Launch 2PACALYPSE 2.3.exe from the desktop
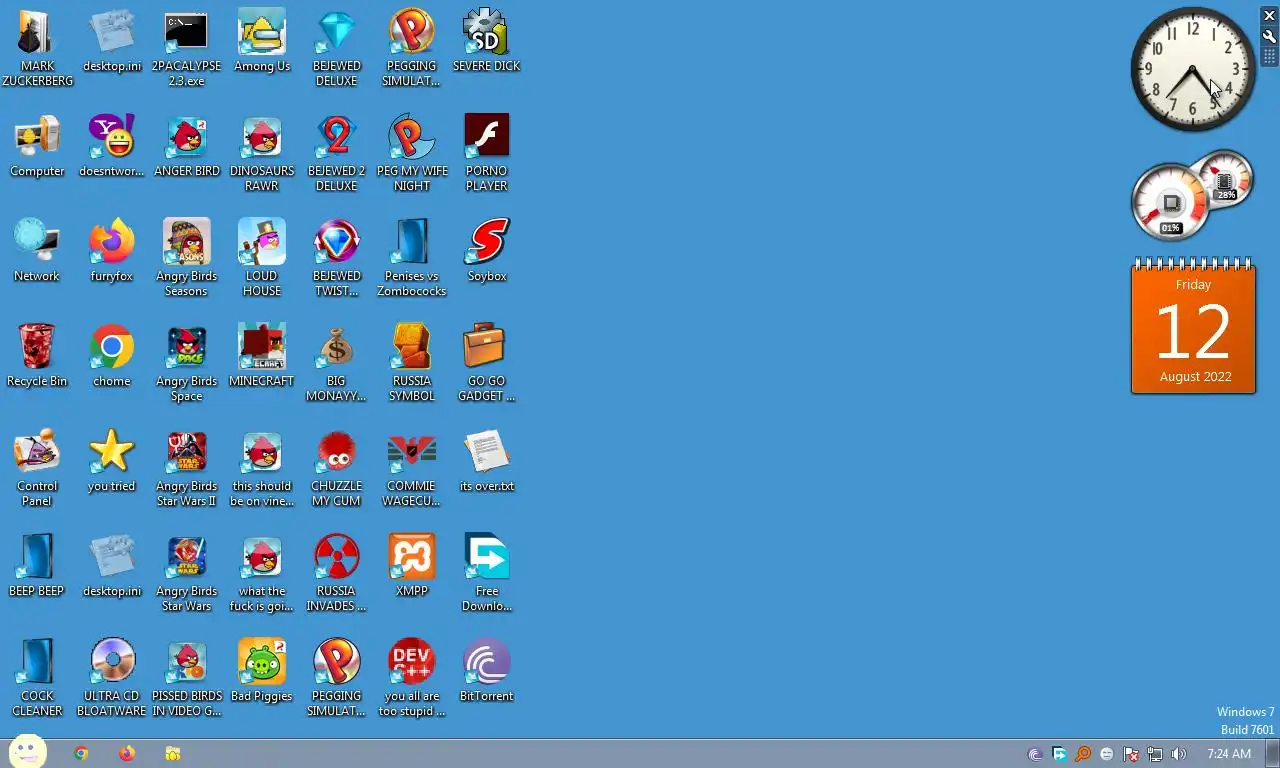The width and height of the screenshot is (1280, 768). tap(186, 47)
